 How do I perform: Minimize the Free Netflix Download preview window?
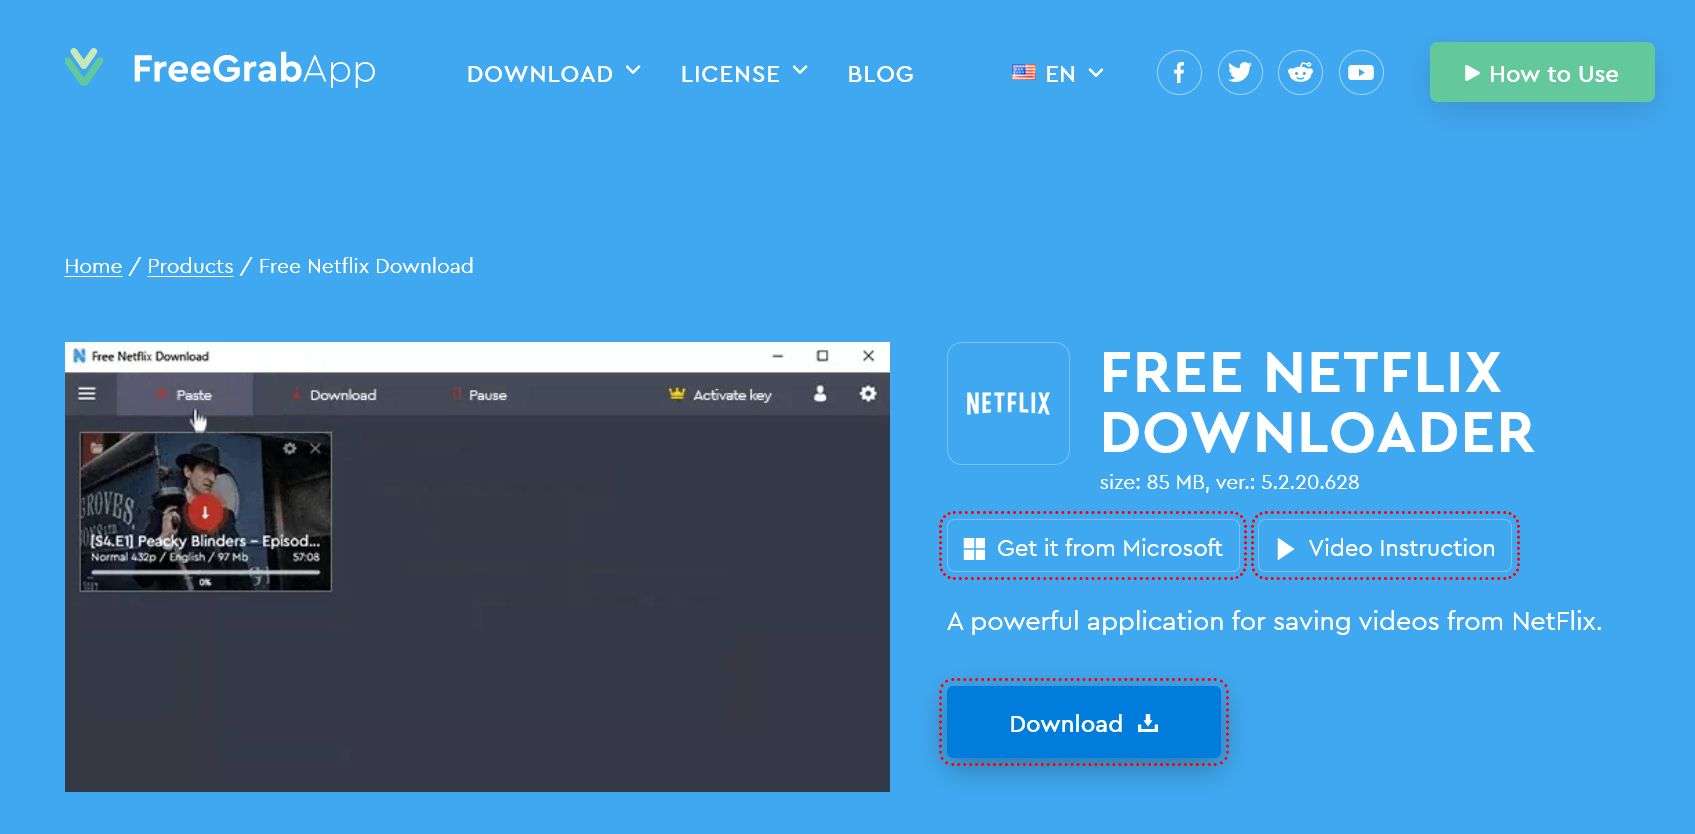[x=777, y=356]
